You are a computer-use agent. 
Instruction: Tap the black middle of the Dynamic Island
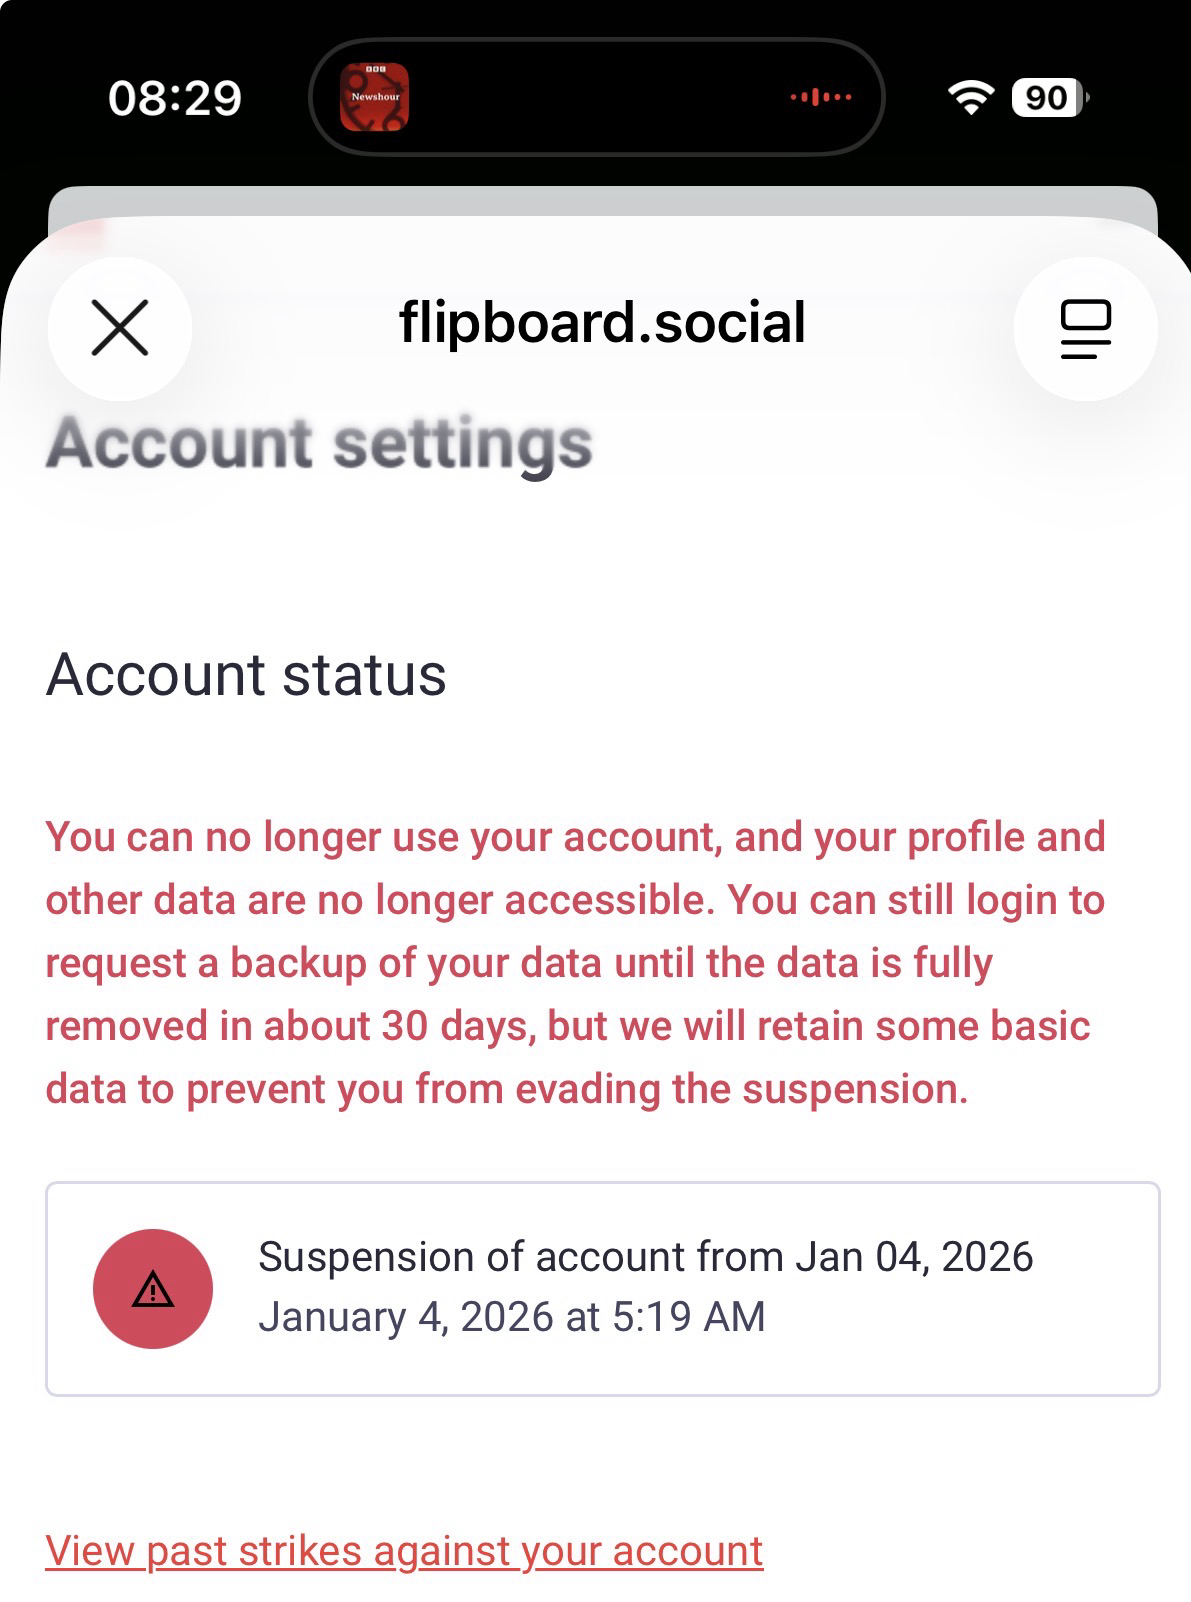(600, 97)
